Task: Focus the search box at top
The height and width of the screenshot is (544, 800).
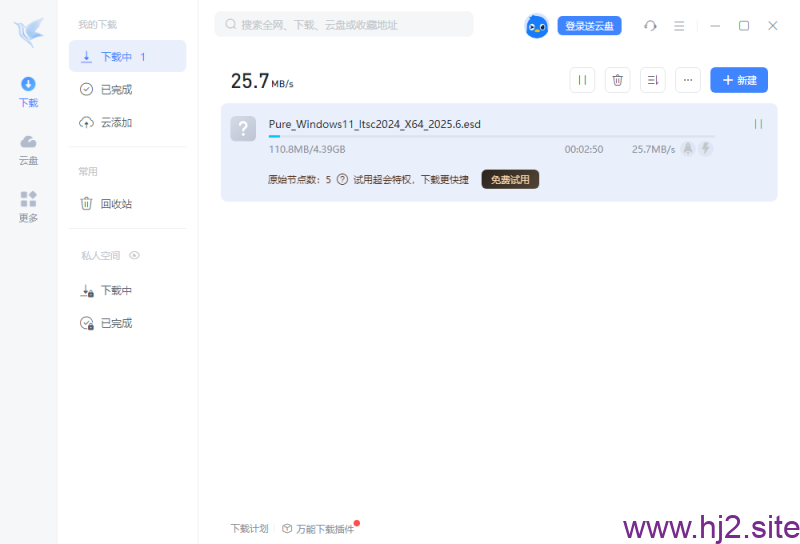Action: 344,24
